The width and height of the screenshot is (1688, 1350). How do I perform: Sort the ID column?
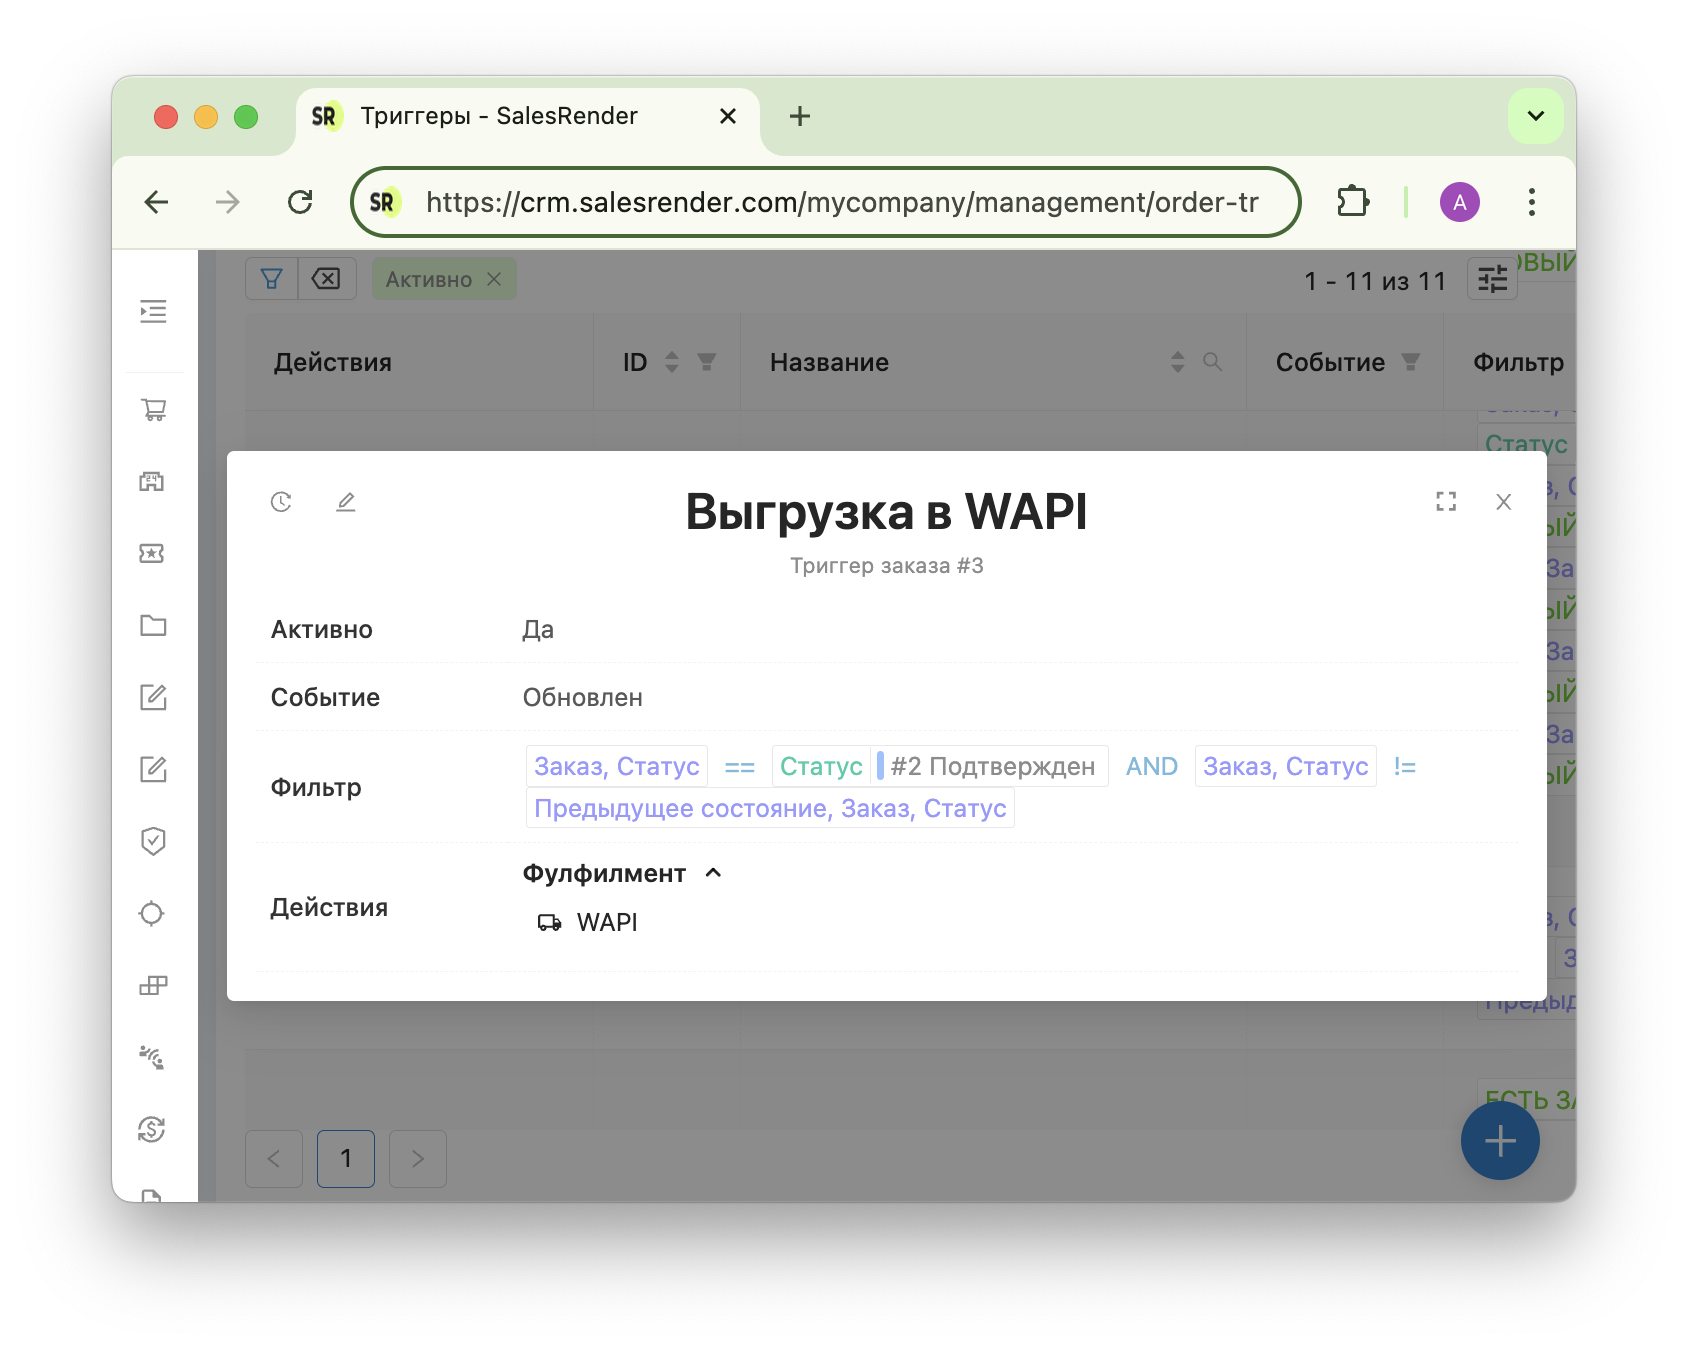[672, 362]
